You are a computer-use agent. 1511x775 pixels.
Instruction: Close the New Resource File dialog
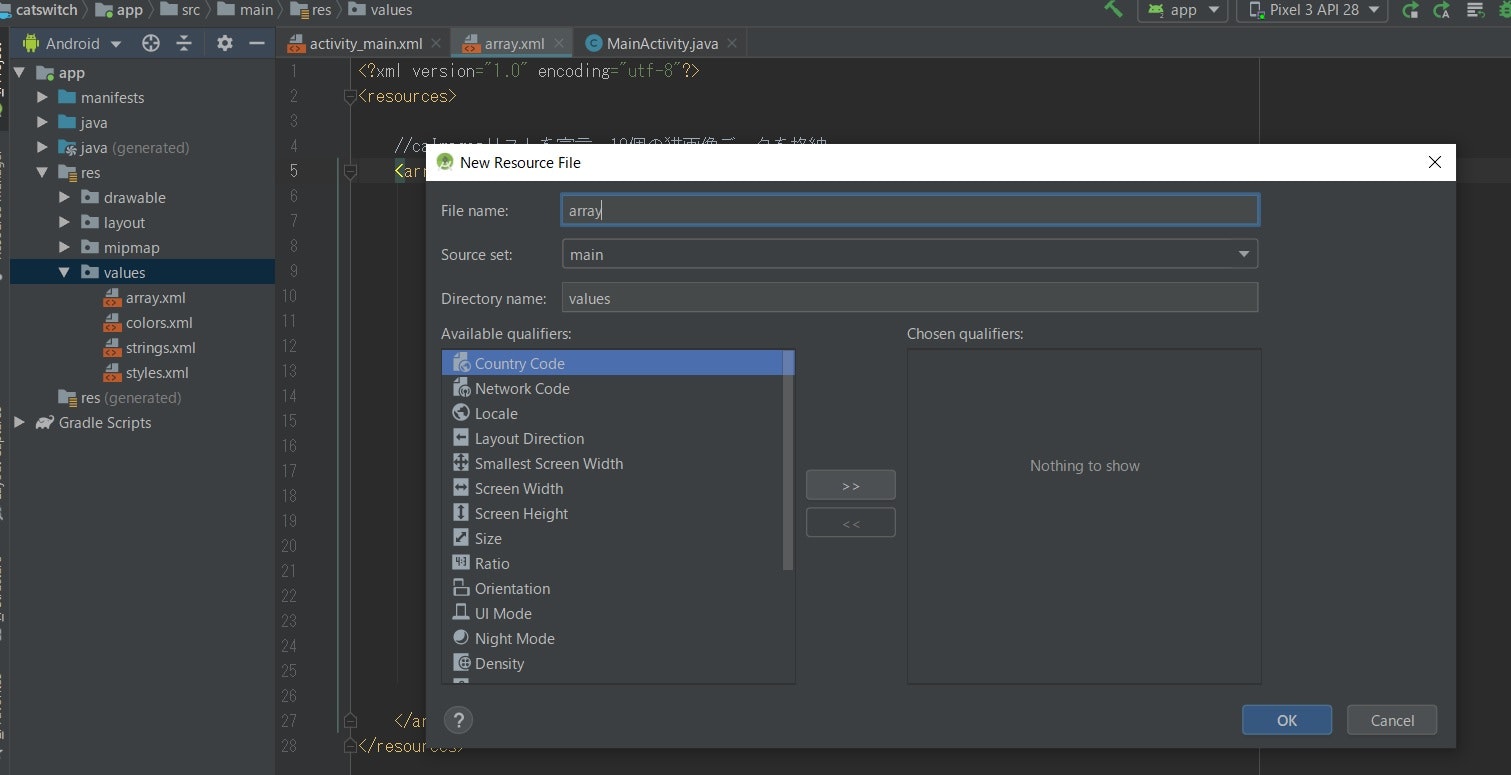pyautogui.click(x=1435, y=162)
